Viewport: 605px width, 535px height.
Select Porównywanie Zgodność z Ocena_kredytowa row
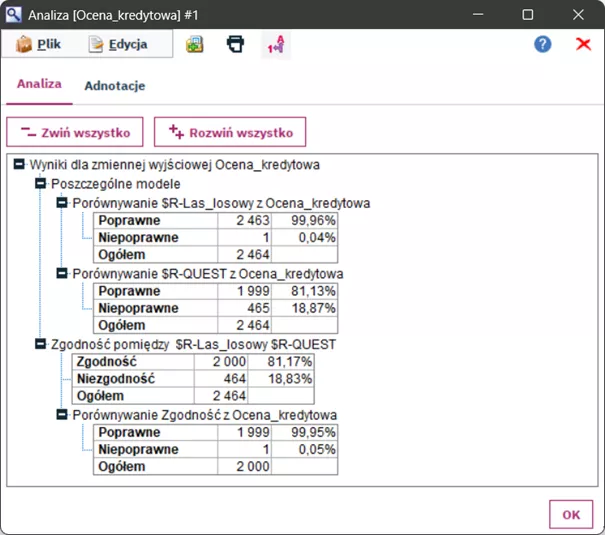(205, 415)
